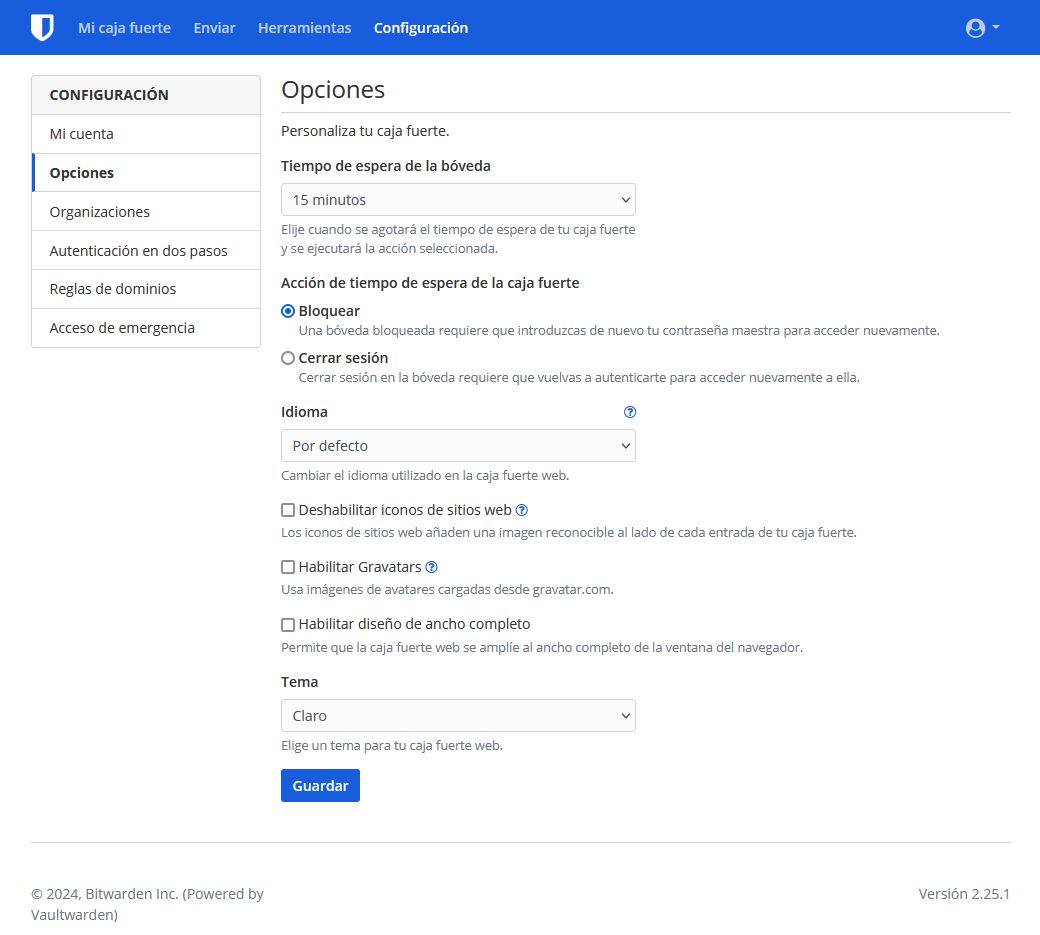
Task: Open the vault timeout dropdown (15 minutos)
Action: (458, 200)
